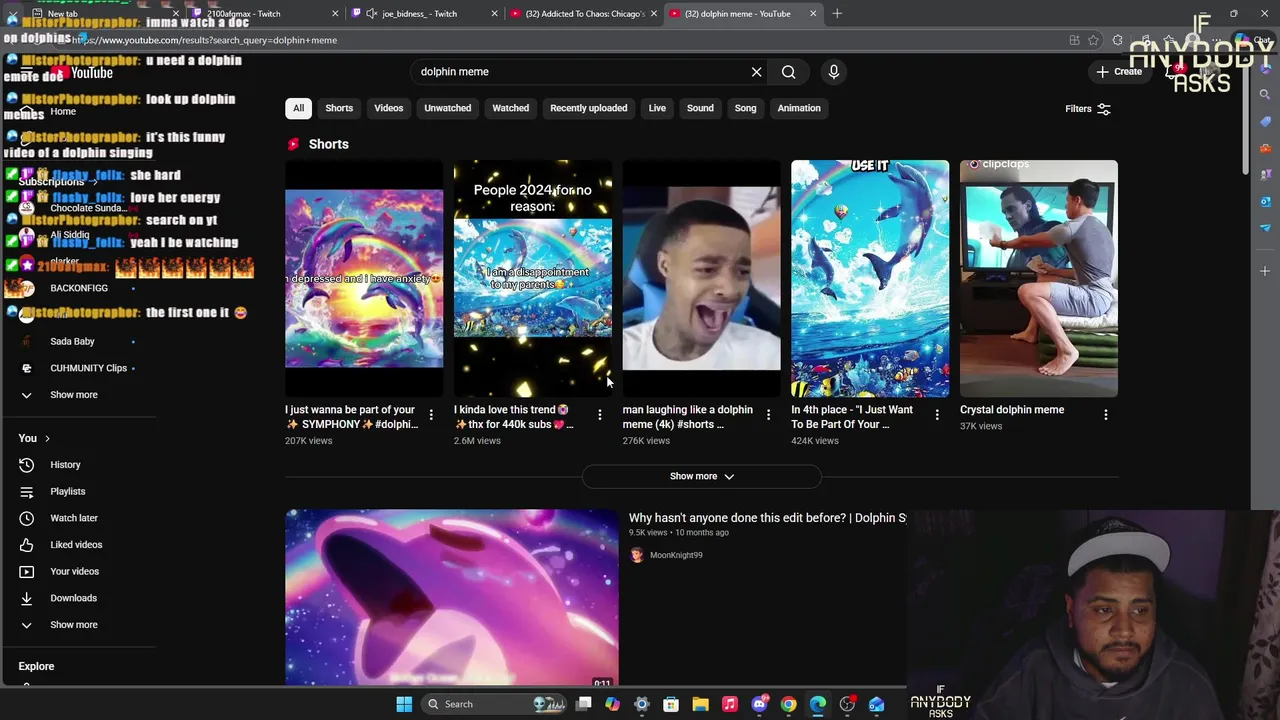Viewport: 1280px width, 720px height.
Task: Switch to the joe_bidness_ Twitch tab
Action: [x=425, y=14]
